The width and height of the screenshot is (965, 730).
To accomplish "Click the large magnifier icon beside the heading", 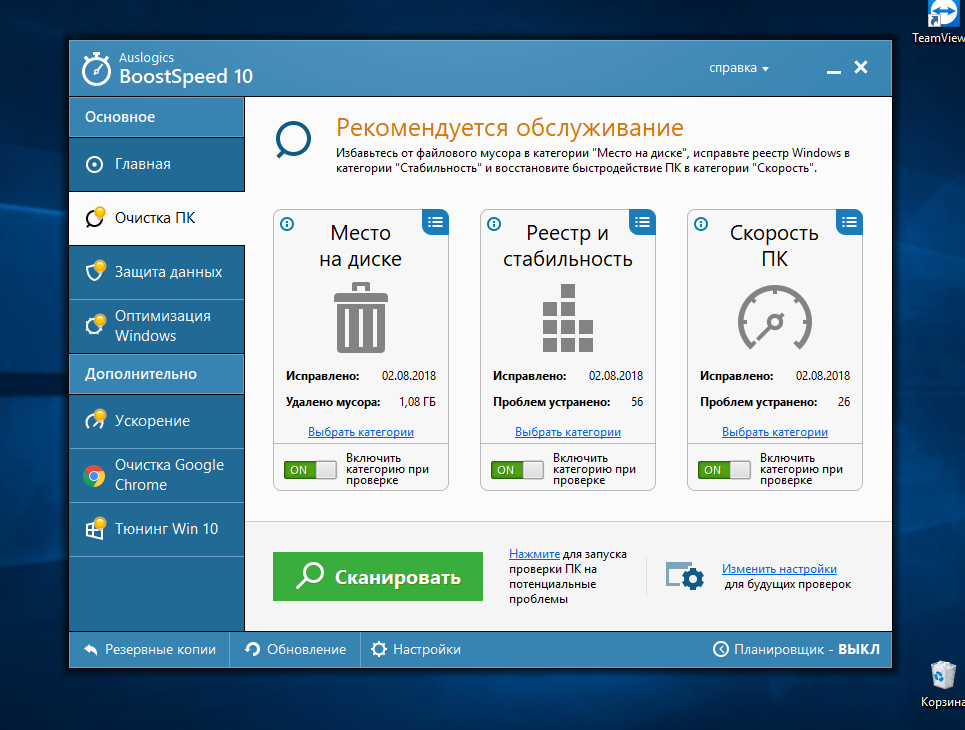I will pos(293,140).
